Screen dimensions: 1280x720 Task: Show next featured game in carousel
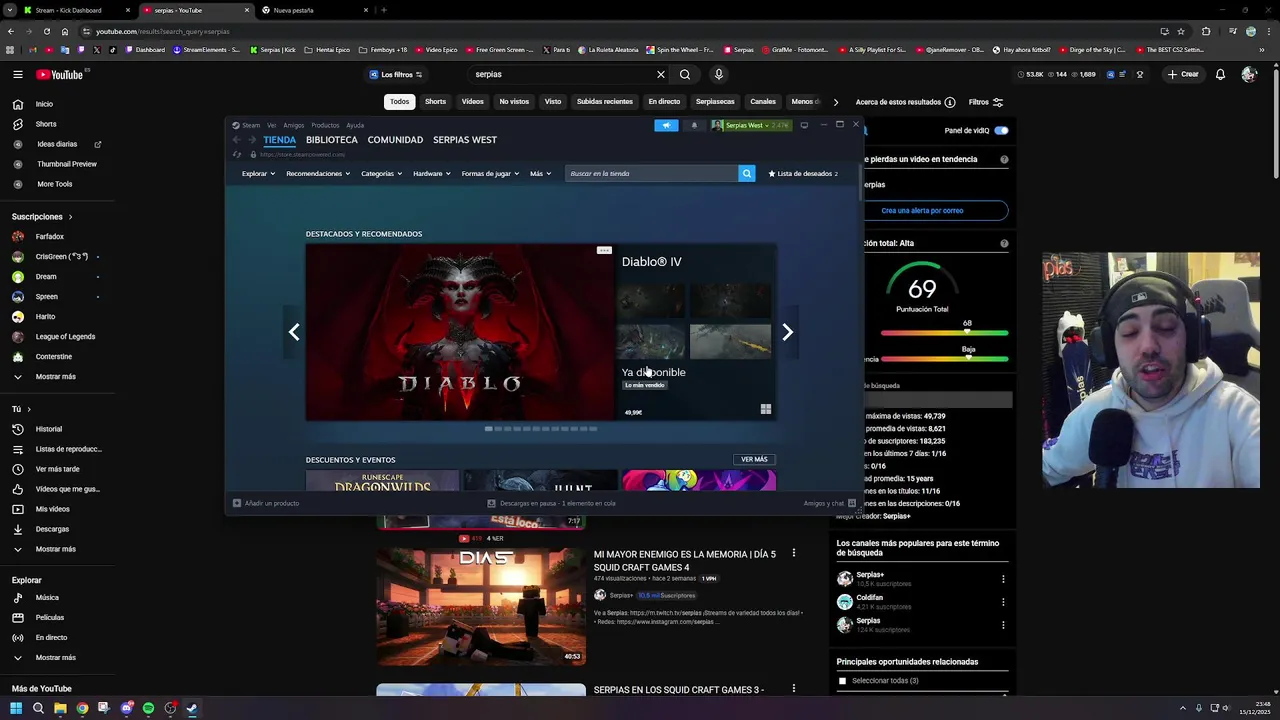coord(787,332)
